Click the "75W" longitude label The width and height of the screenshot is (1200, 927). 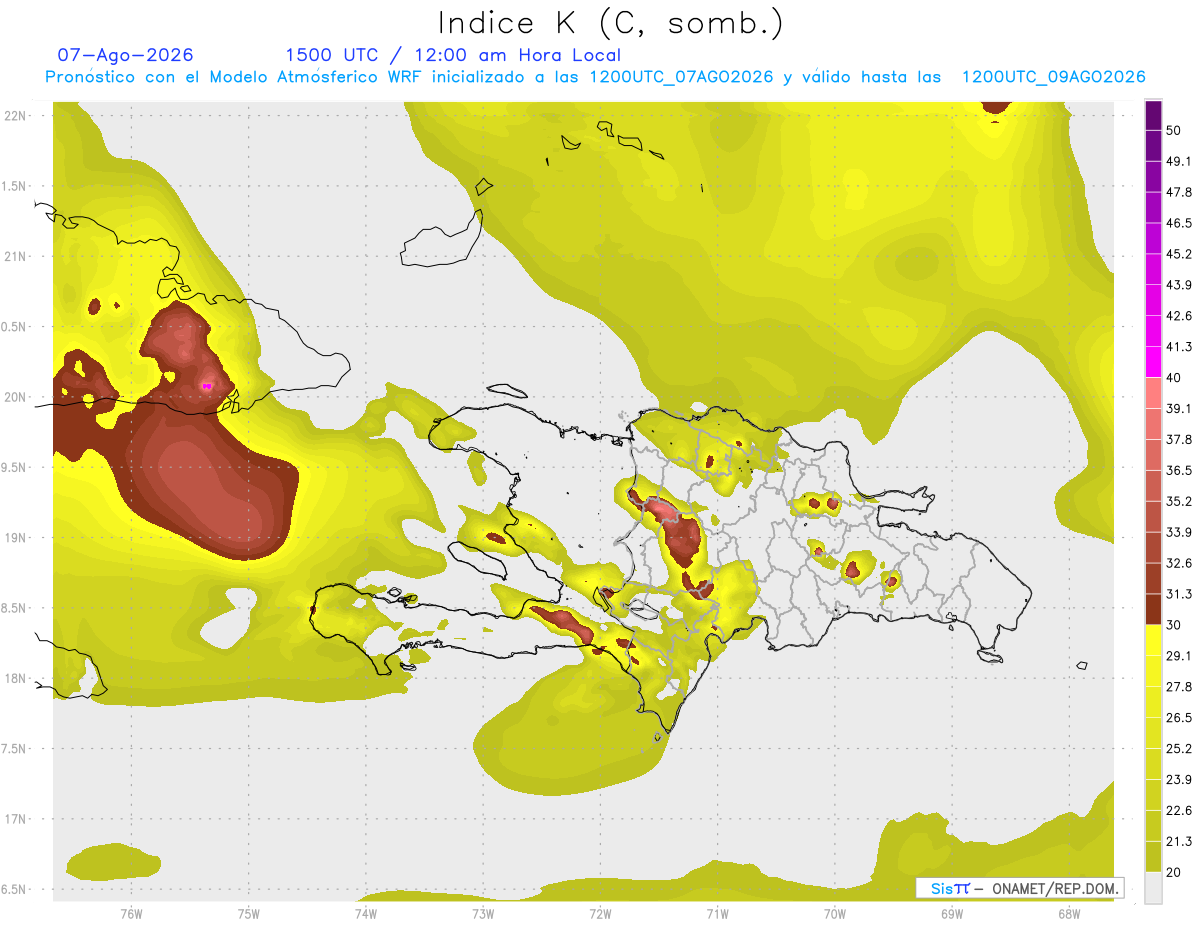(x=249, y=914)
